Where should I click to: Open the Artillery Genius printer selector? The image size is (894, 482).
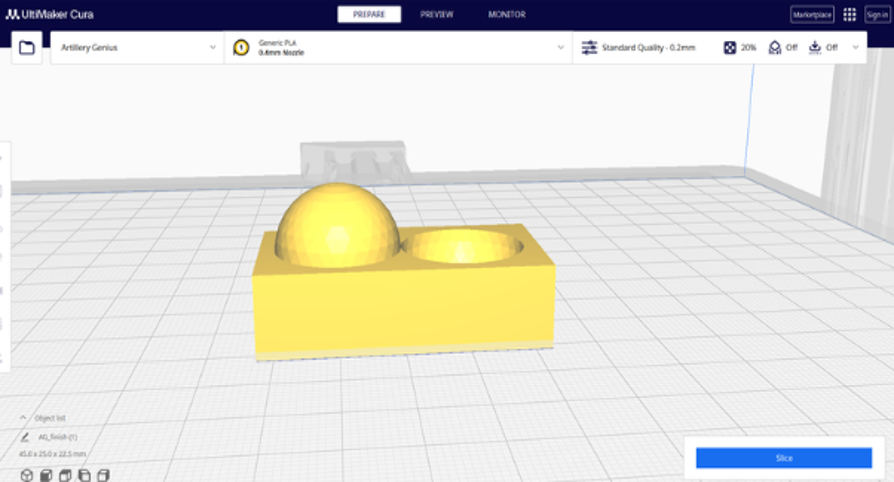(x=137, y=47)
